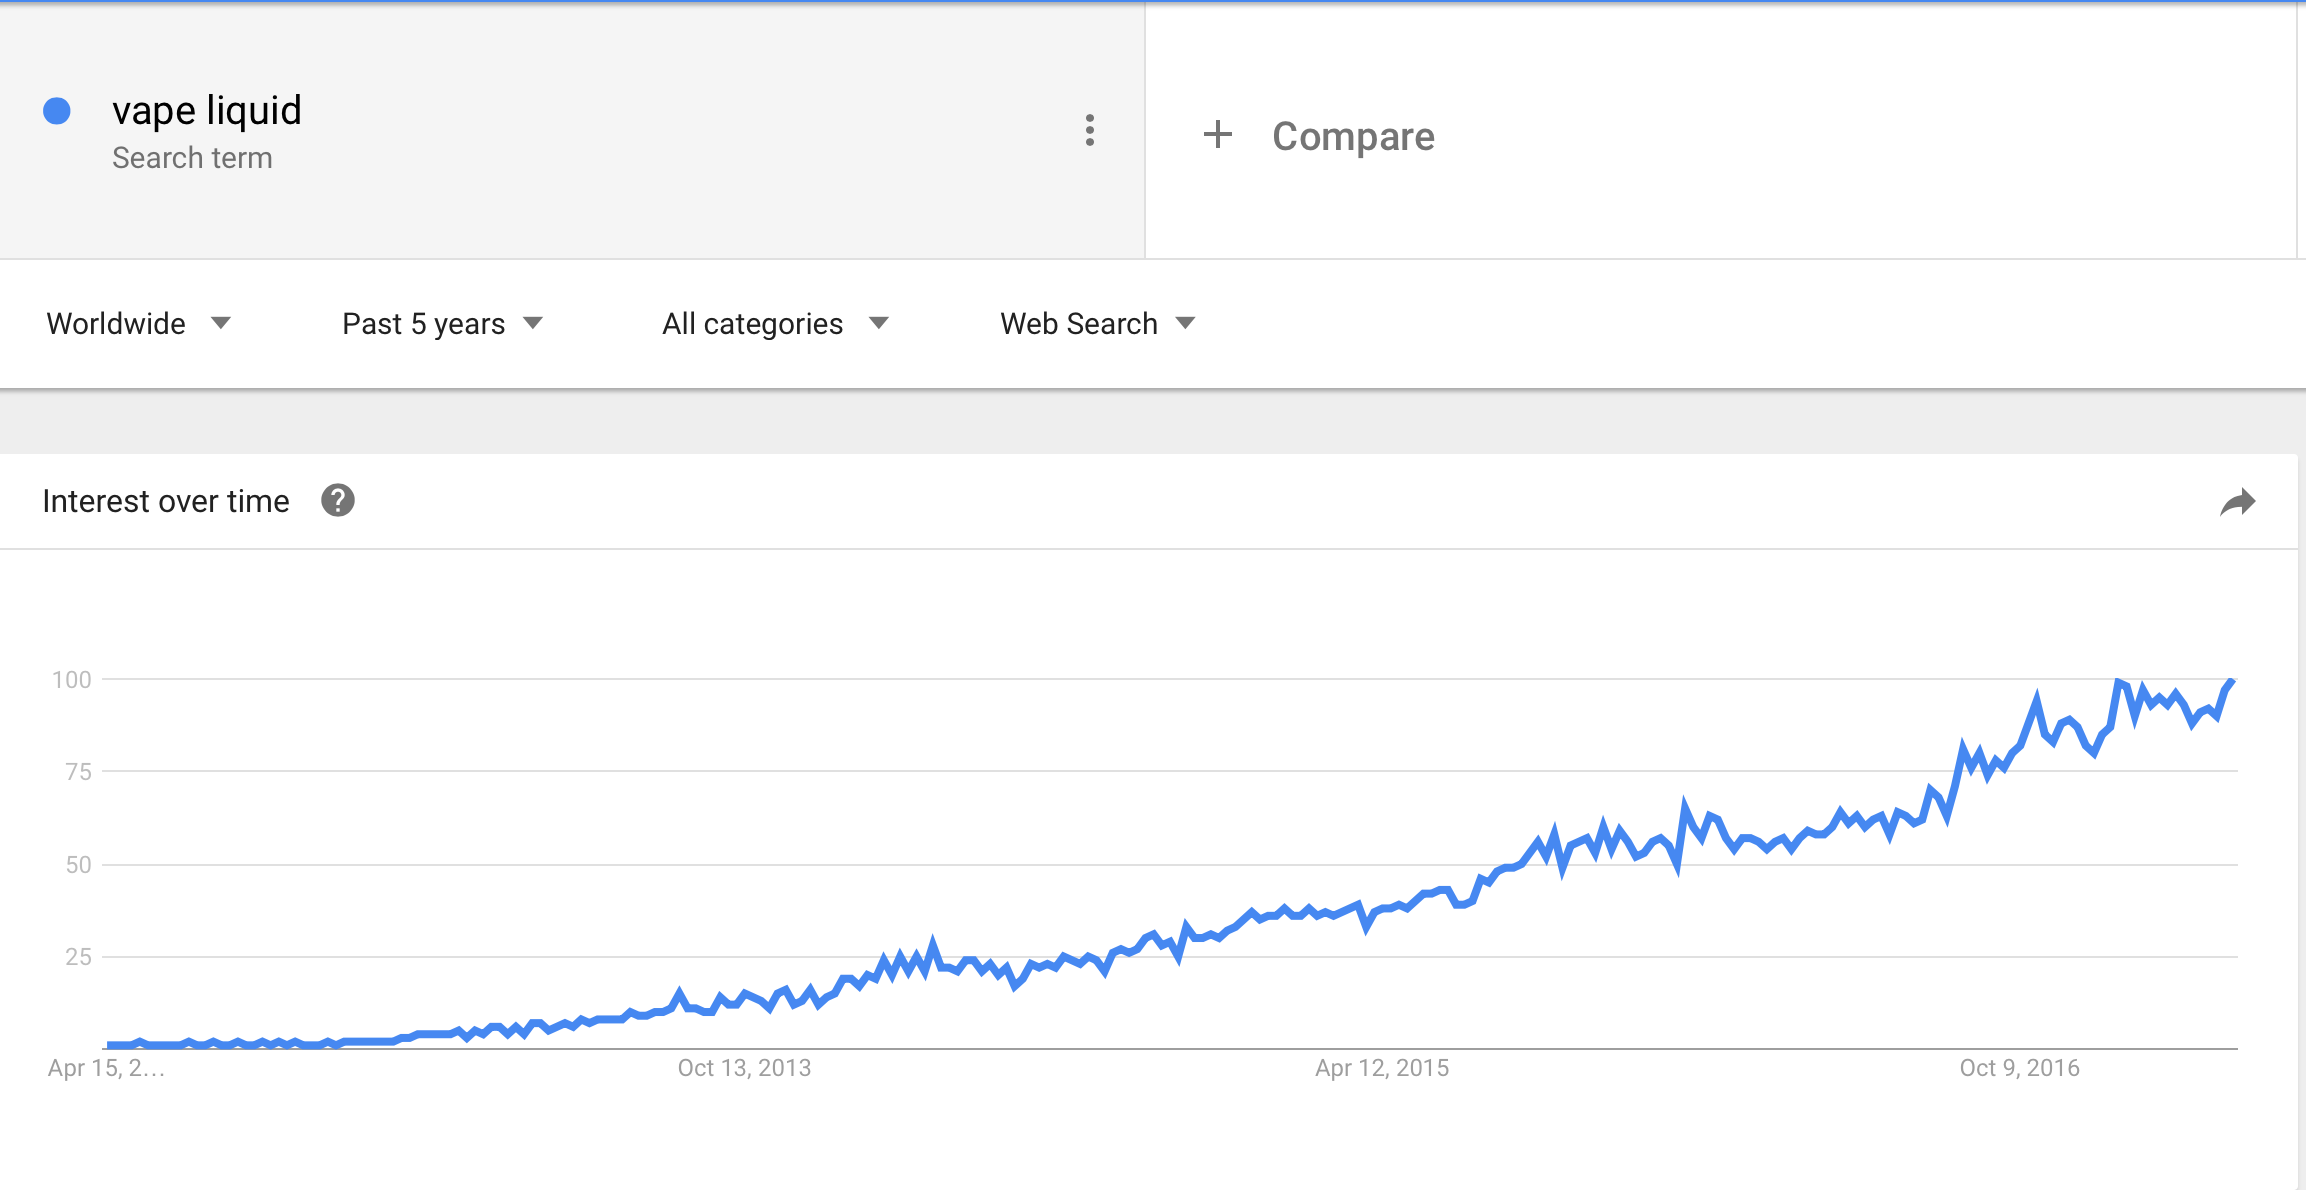Open the Past 5 years time range dropdown

coord(442,323)
